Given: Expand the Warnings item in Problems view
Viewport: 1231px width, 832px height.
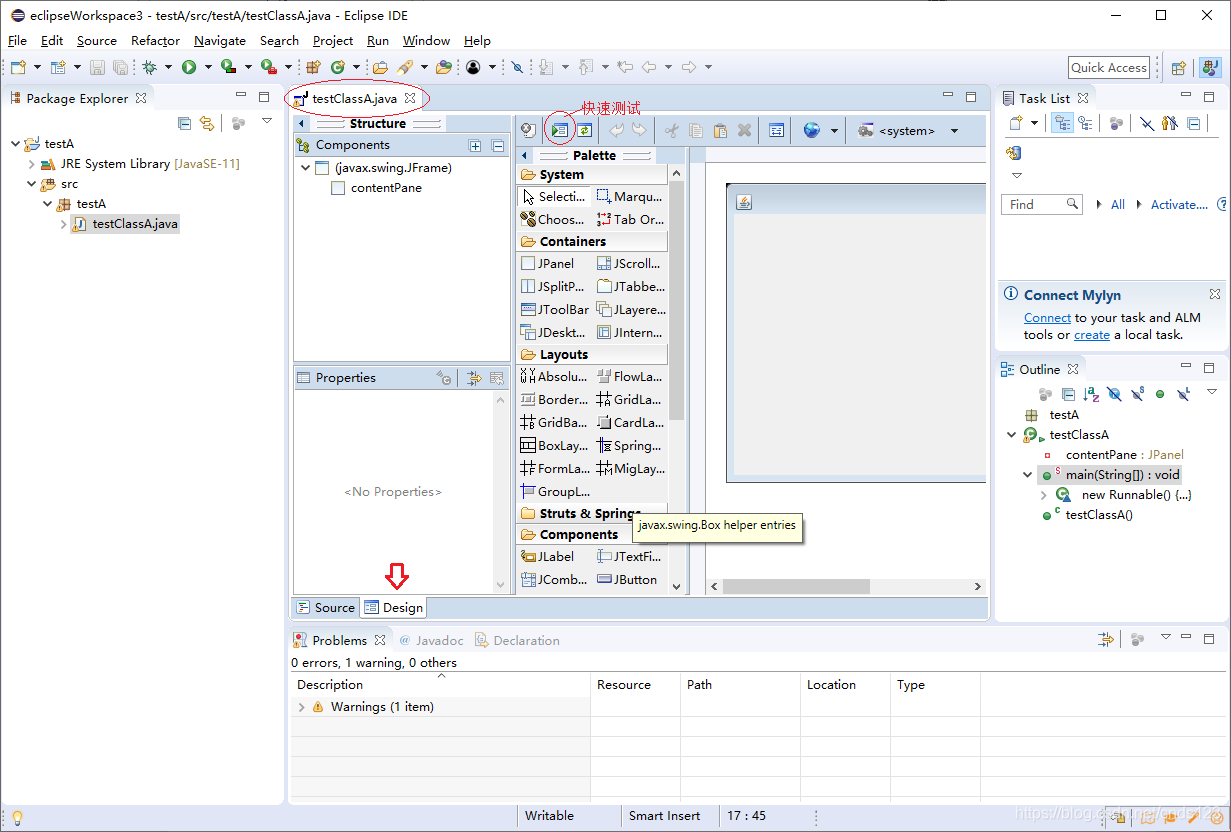Looking at the screenshot, I should [x=302, y=706].
